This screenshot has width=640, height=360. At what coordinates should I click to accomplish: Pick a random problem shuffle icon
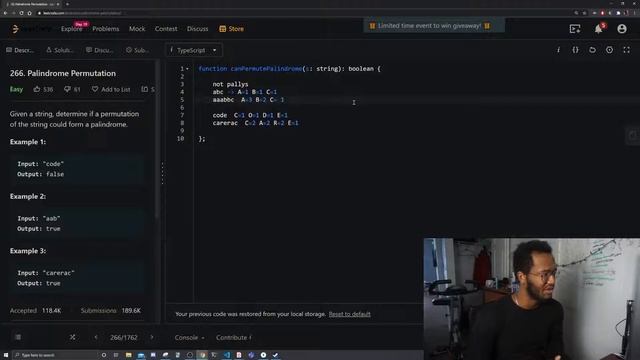point(72,337)
